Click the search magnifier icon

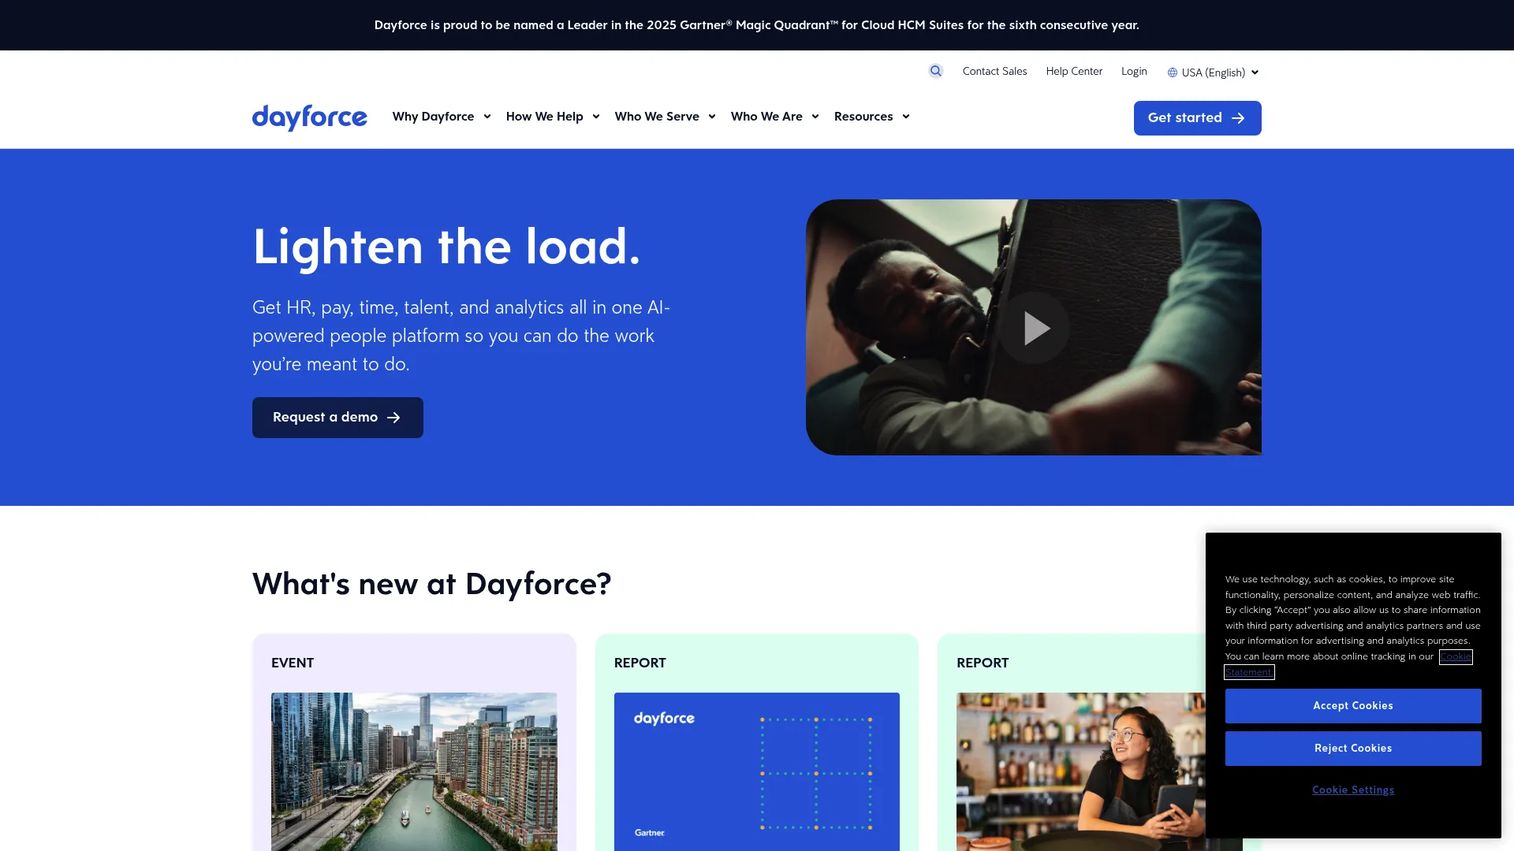tap(936, 71)
